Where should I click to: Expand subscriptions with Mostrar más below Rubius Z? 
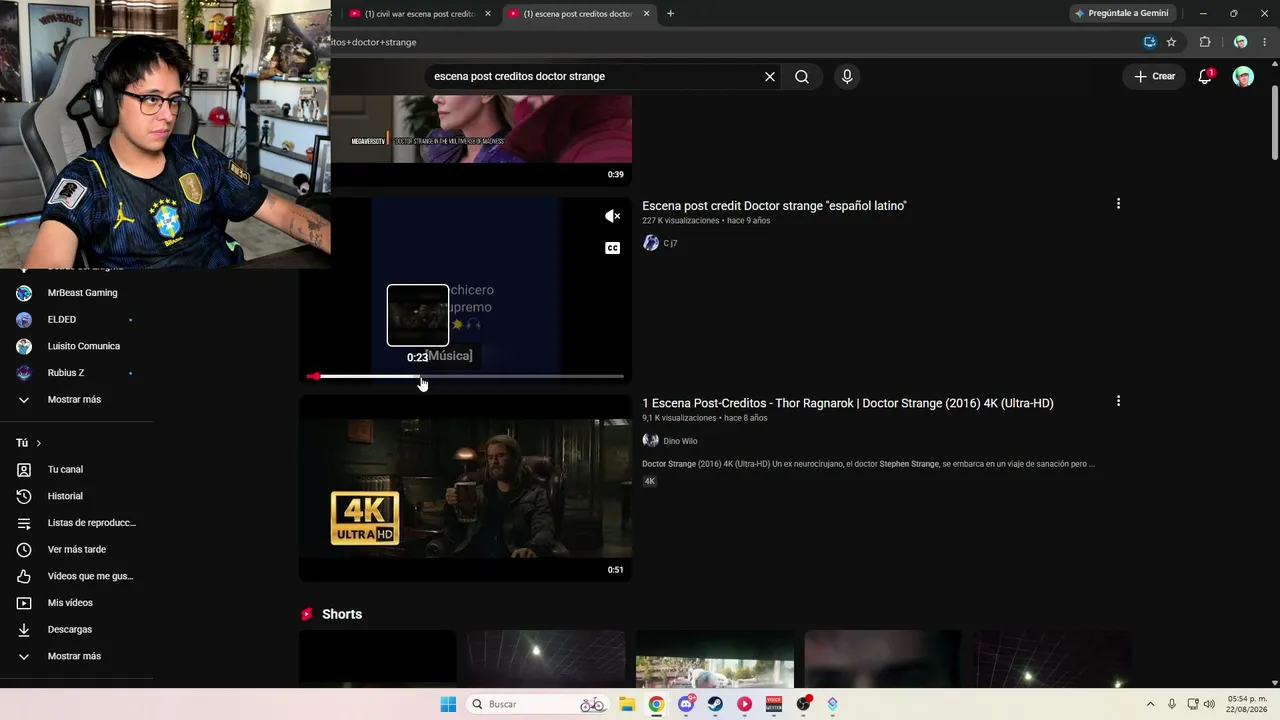click(x=74, y=400)
